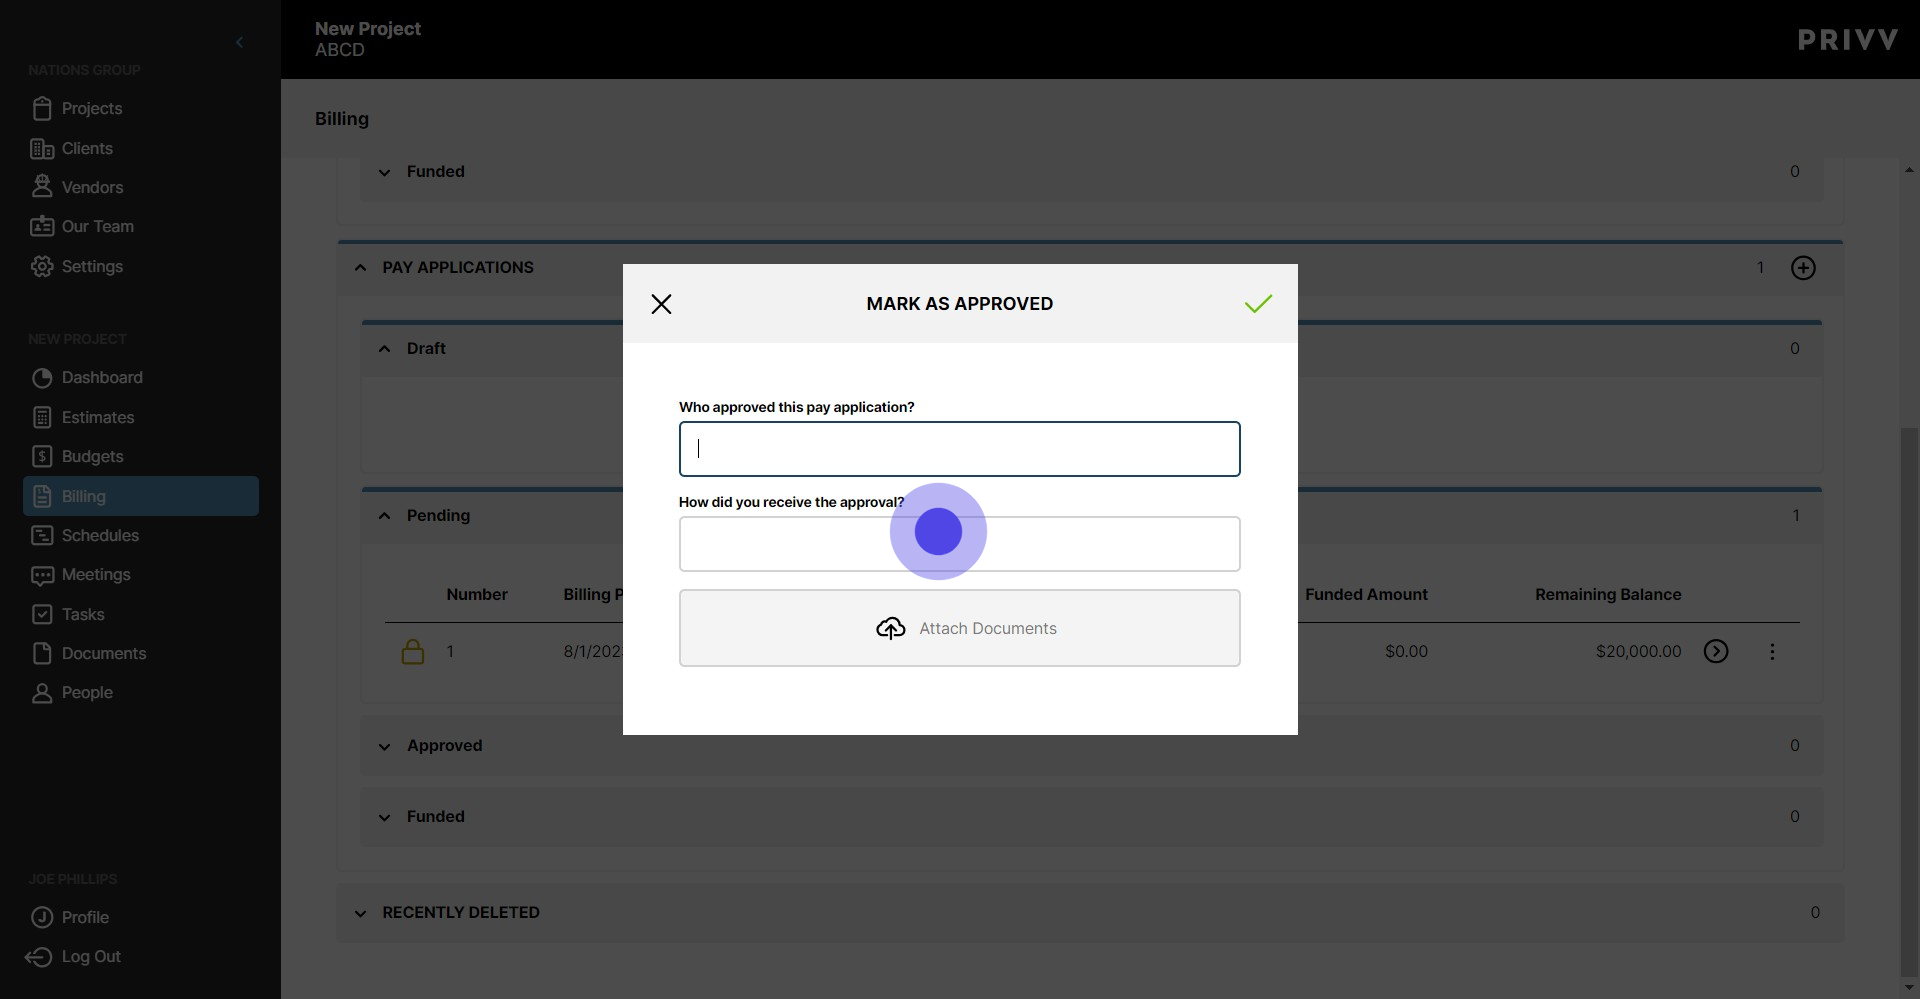The width and height of the screenshot is (1920, 999).
Task: Expand the lower Funded section
Action: point(385,817)
